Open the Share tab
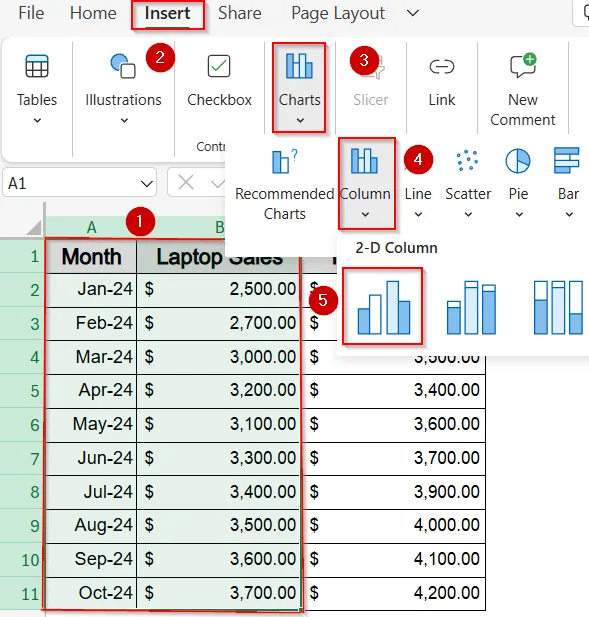The width and height of the screenshot is (589, 617). coord(240,13)
